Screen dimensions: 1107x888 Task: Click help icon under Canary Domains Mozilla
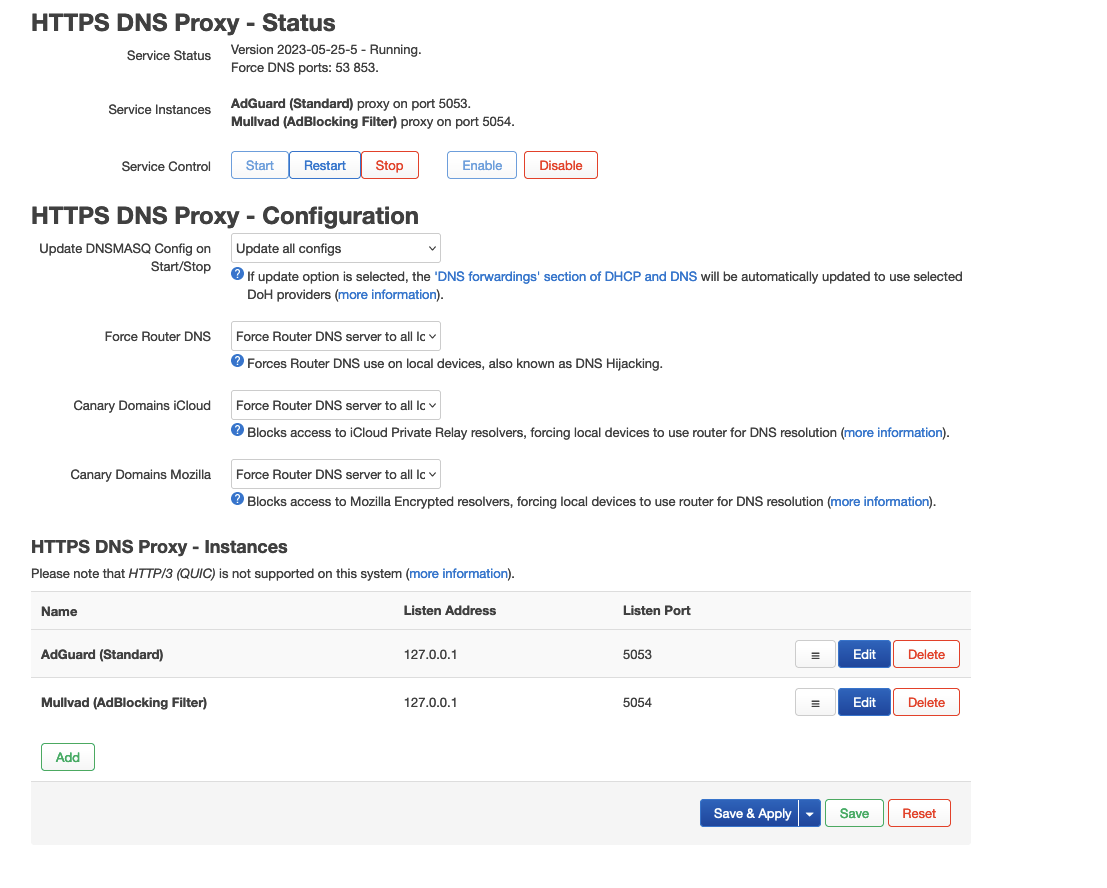[x=237, y=499]
